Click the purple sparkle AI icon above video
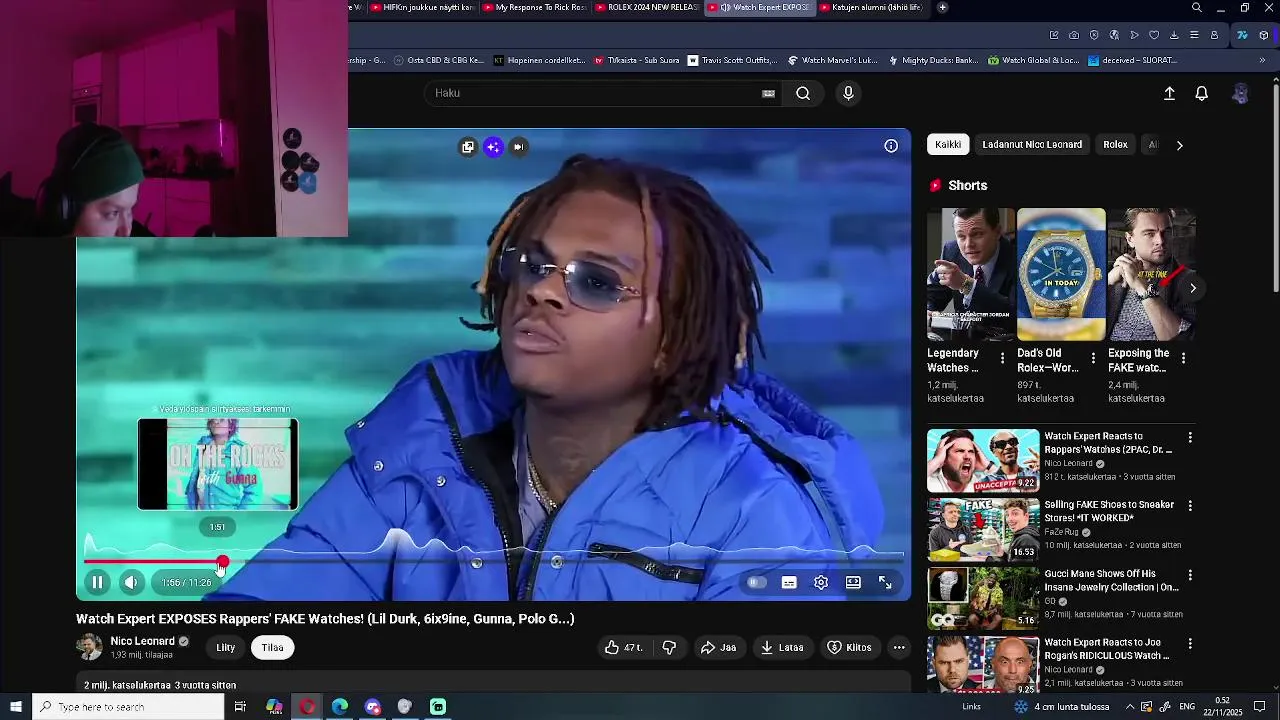 coord(493,147)
